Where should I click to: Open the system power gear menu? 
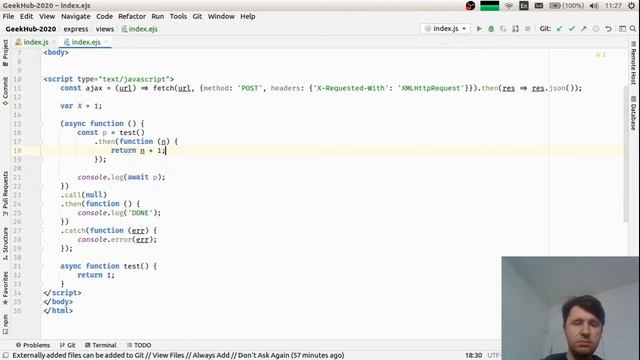[631, 6]
